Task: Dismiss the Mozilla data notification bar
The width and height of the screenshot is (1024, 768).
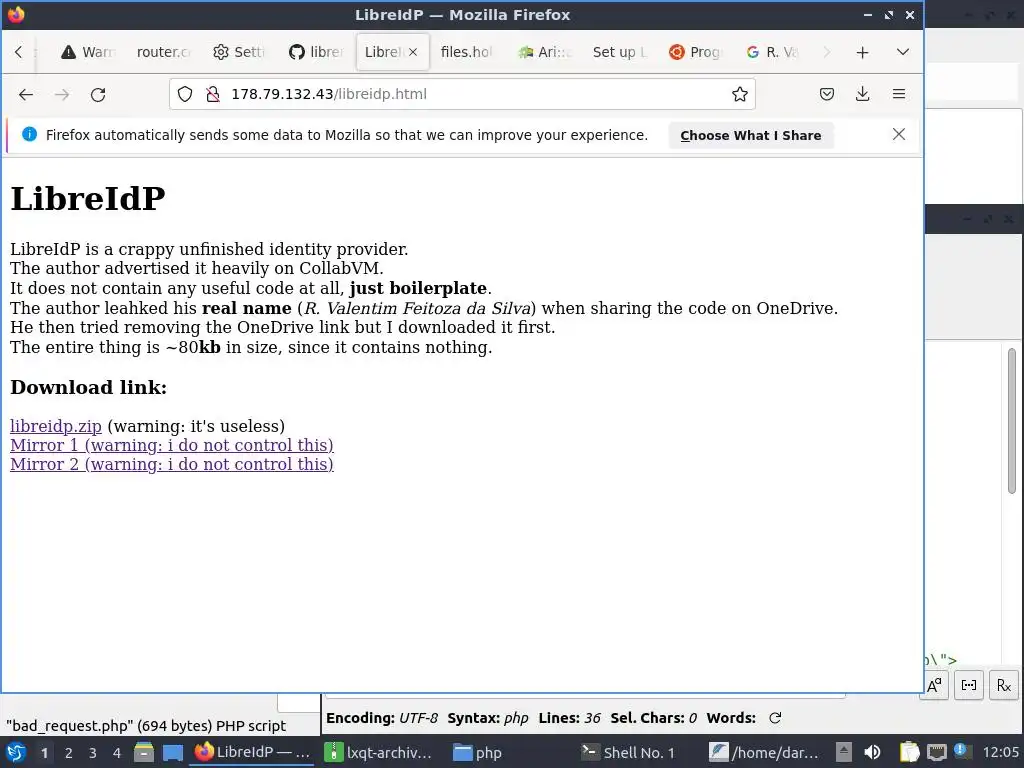Action: coord(899,135)
